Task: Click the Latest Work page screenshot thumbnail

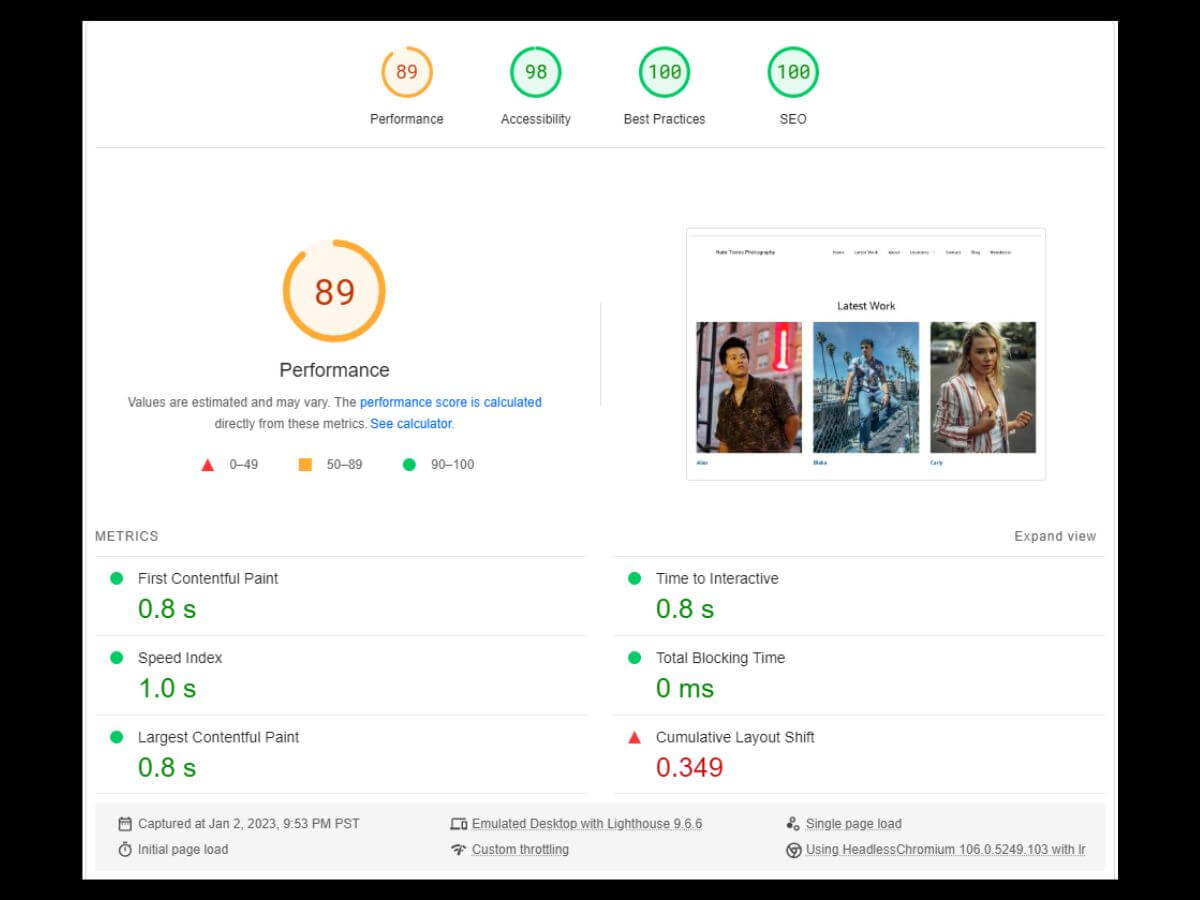Action: click(866, 354)
